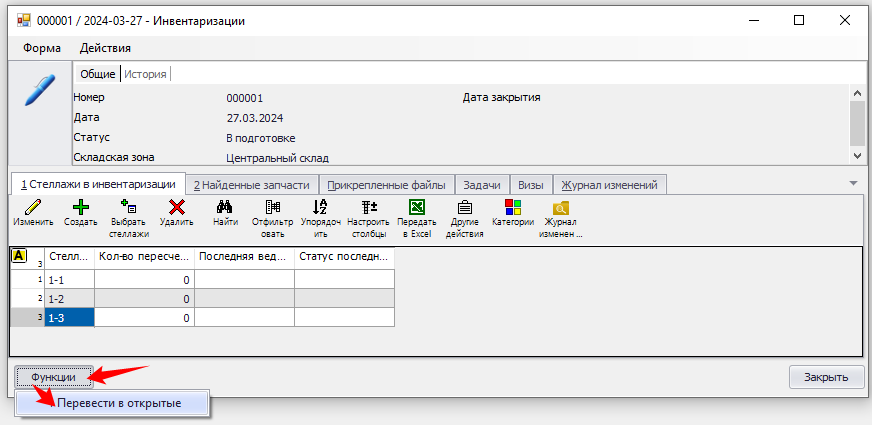
Task: Open Журнал изменений toolbar icon
Action: click(560, 208)
